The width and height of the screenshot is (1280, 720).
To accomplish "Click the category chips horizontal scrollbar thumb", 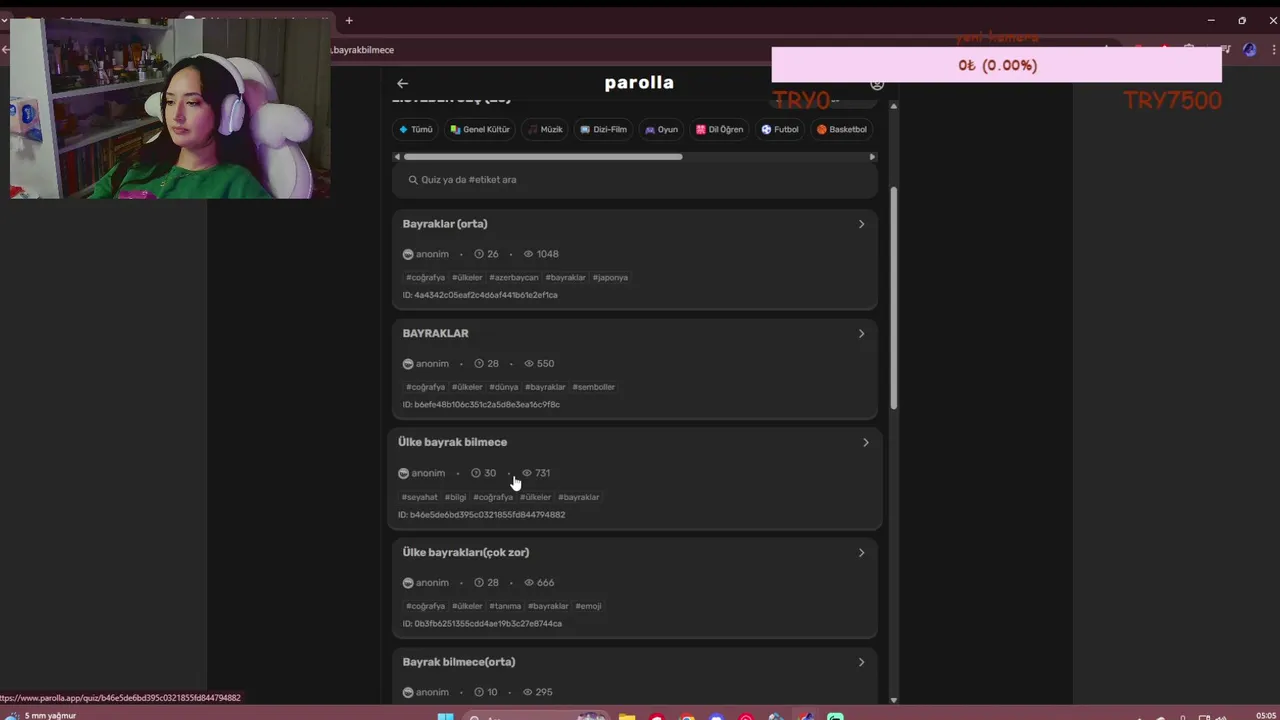I will [543, 157].
